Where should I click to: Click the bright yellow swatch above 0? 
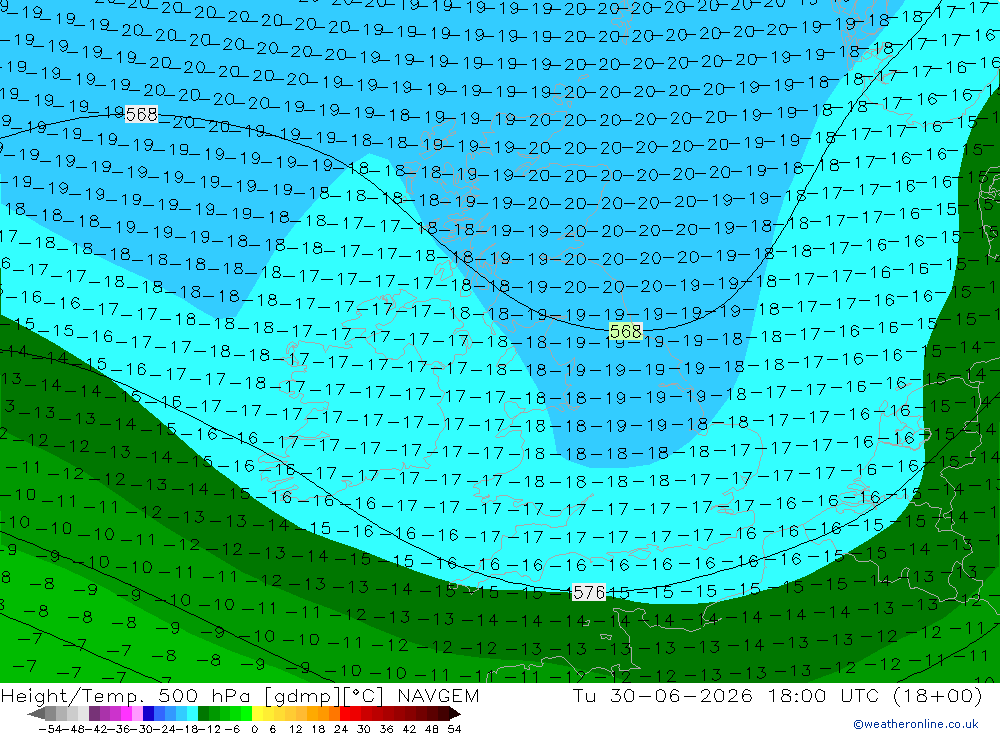(x=258, y=714)
